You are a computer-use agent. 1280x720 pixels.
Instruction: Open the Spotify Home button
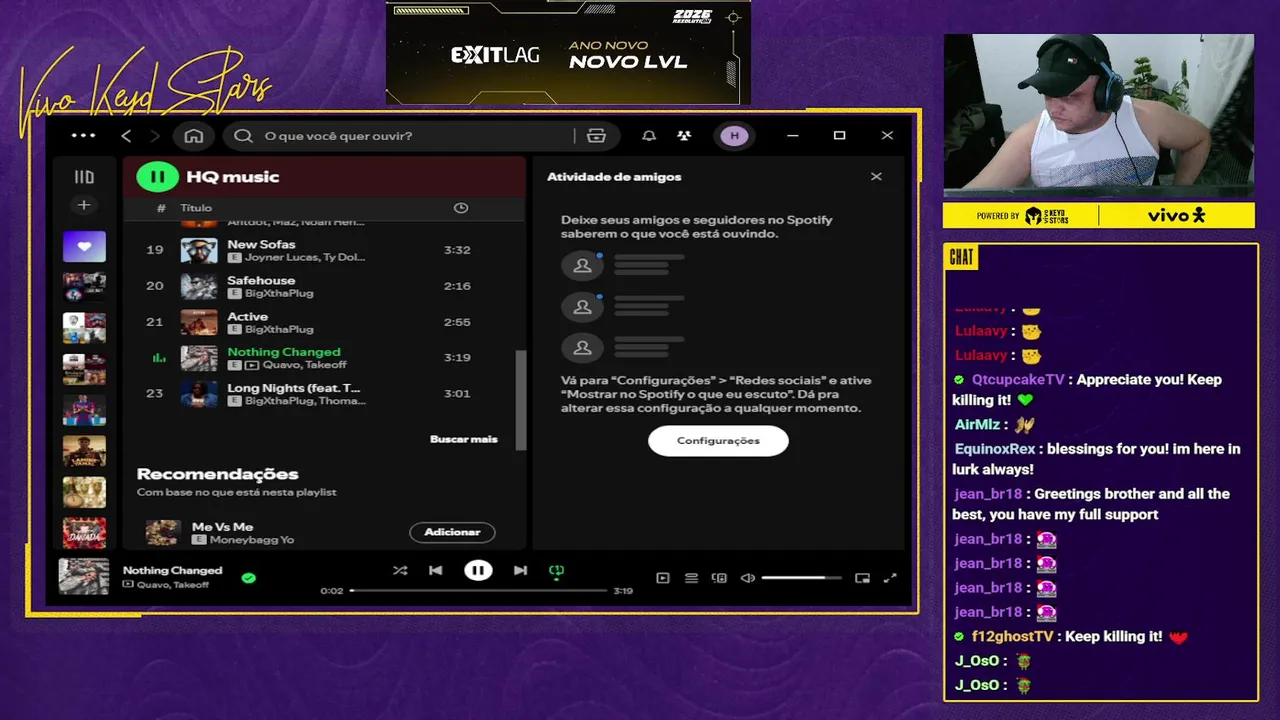194,136
